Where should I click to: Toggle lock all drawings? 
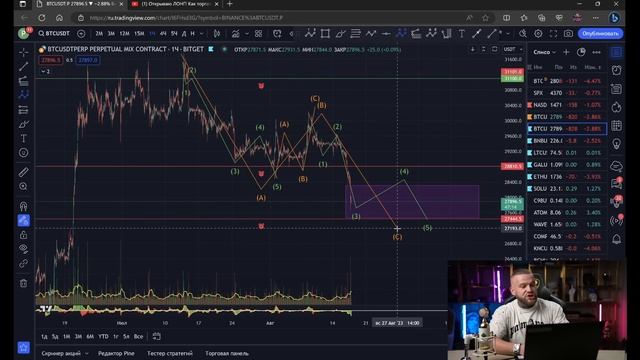click(x=23, y=235)
